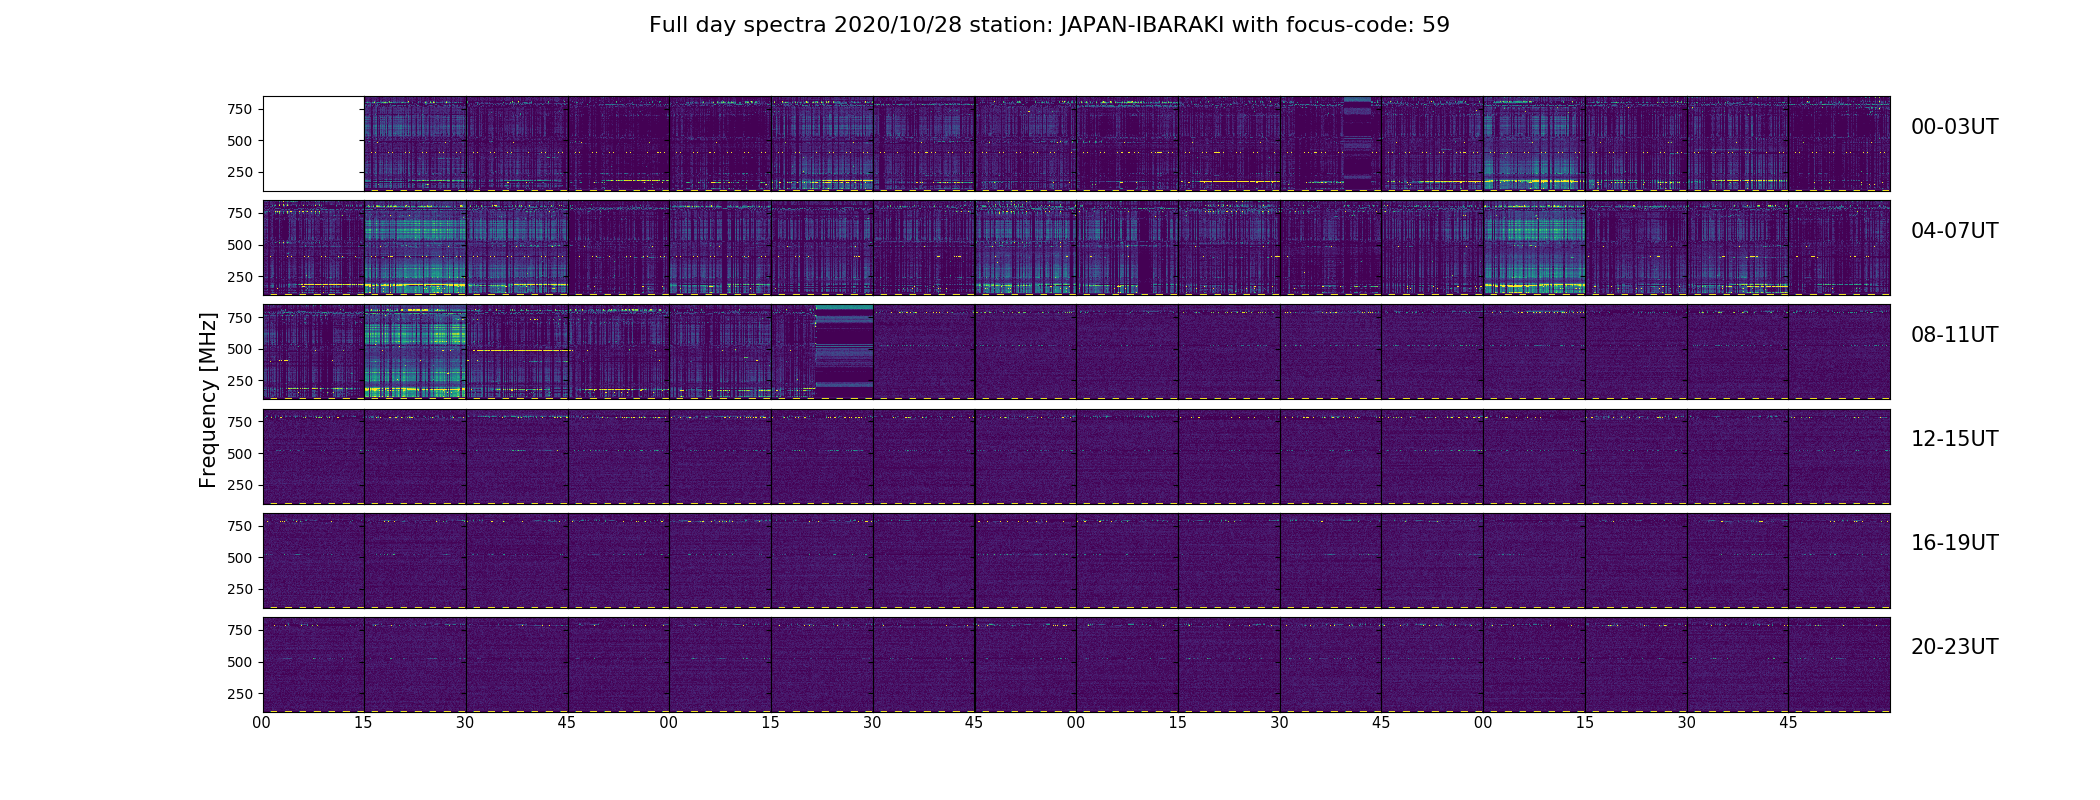This screenshot has width=2100, height=800.
Task: Click the 500 tick of the 16-19UT row
Action: [240, 557]
